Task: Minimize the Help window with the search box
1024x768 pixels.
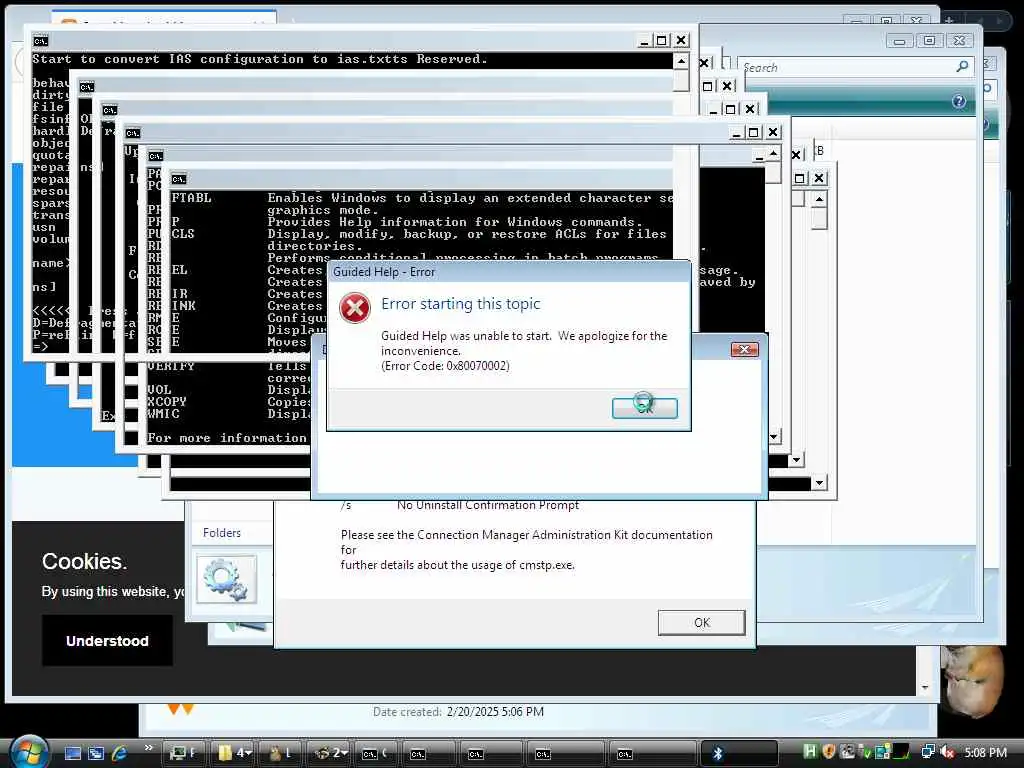Action: [x=900, y=41]
